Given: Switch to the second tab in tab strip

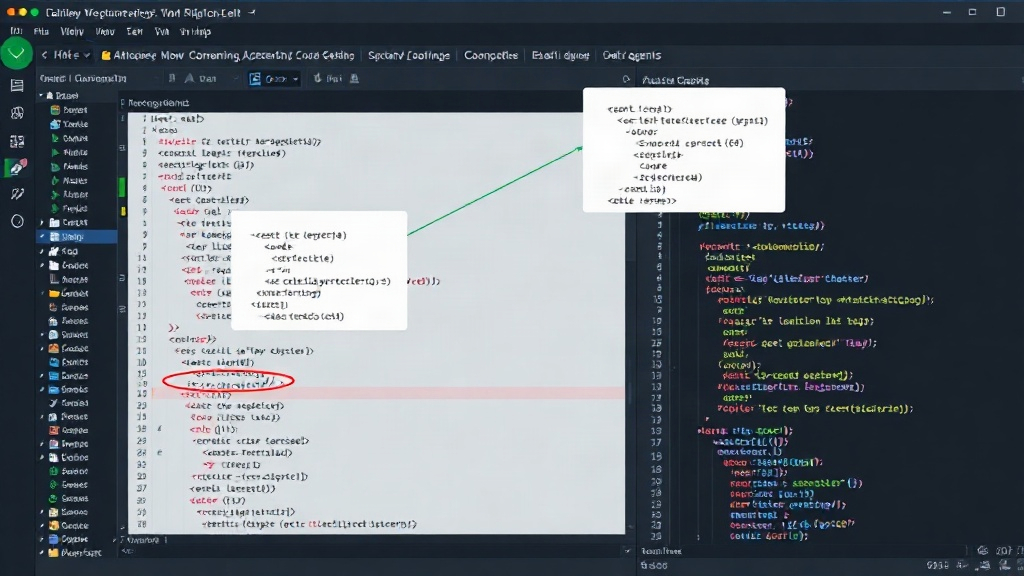Looking at the screenshot, I should (409, 56).
